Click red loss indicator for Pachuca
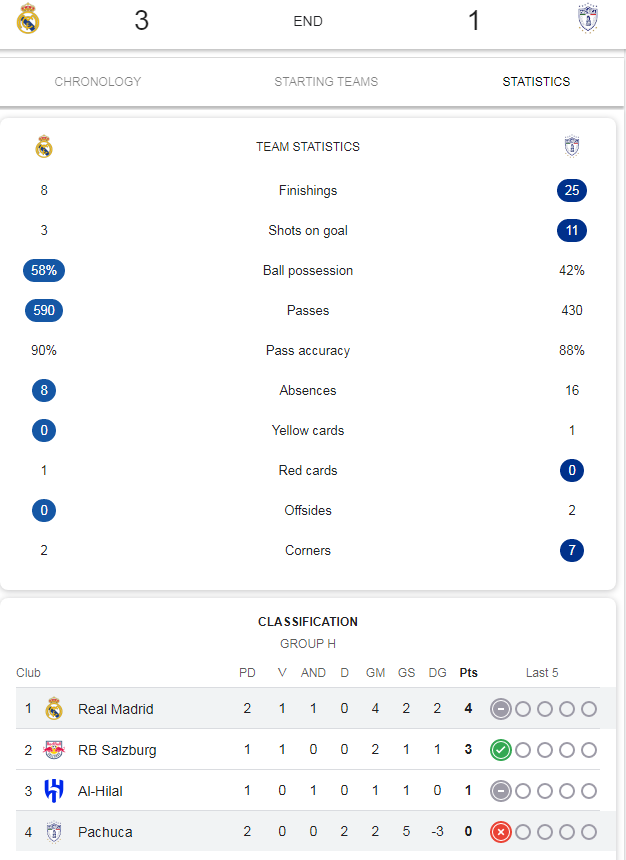This screenshot has width=626, height=860. (x=500, y=832)
